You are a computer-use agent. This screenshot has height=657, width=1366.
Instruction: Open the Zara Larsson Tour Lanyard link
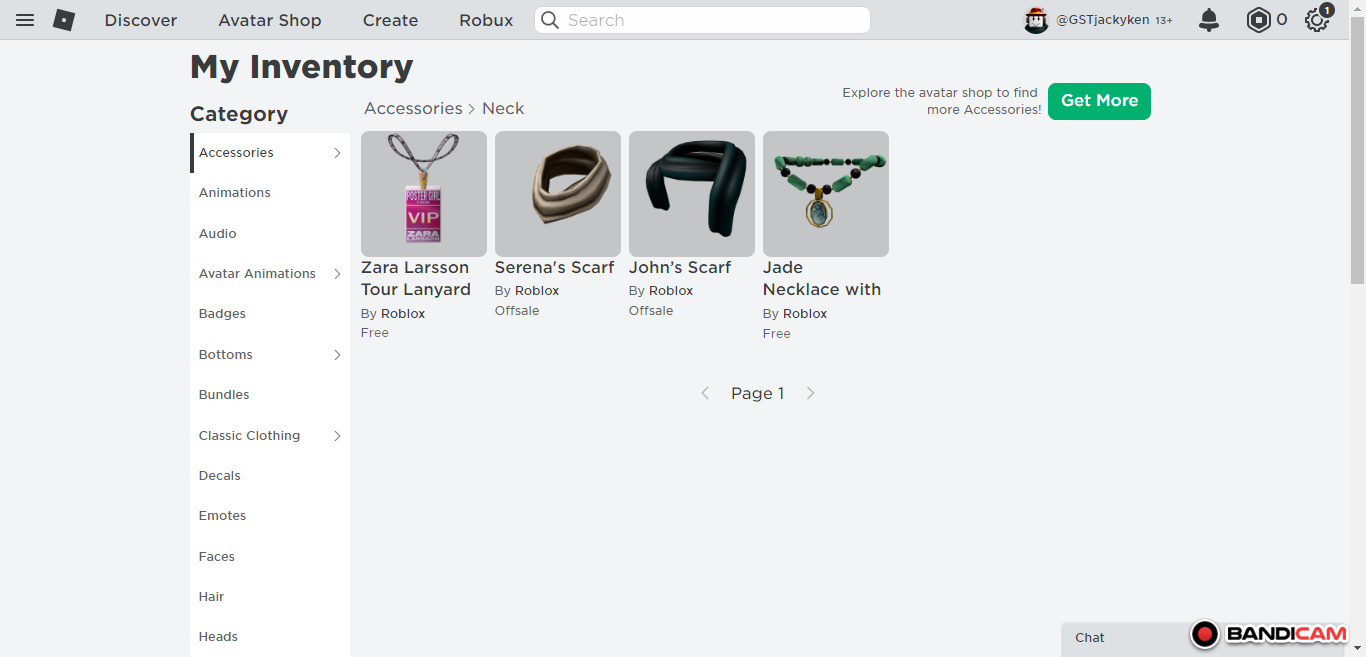click(415, 279)
